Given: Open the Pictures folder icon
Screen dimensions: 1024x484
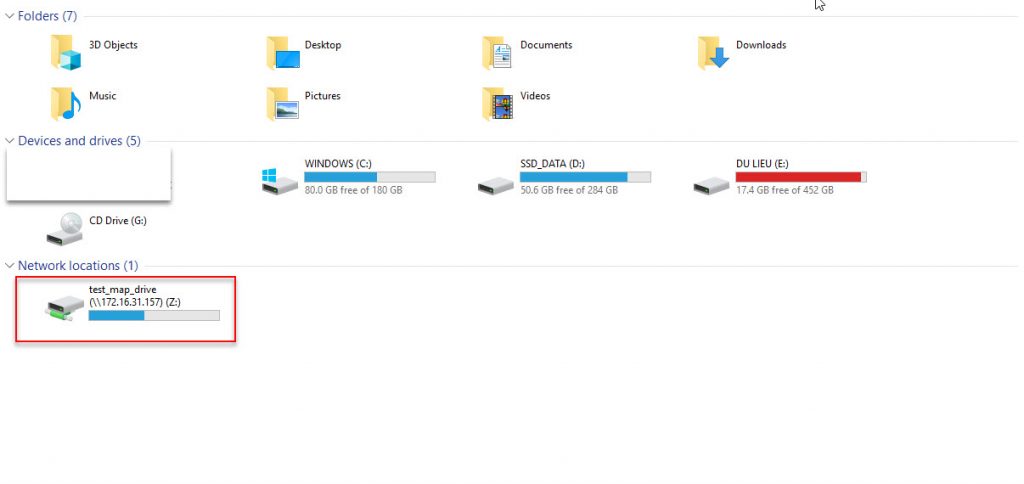Looking at the screenshot, I should click(283, 104).
